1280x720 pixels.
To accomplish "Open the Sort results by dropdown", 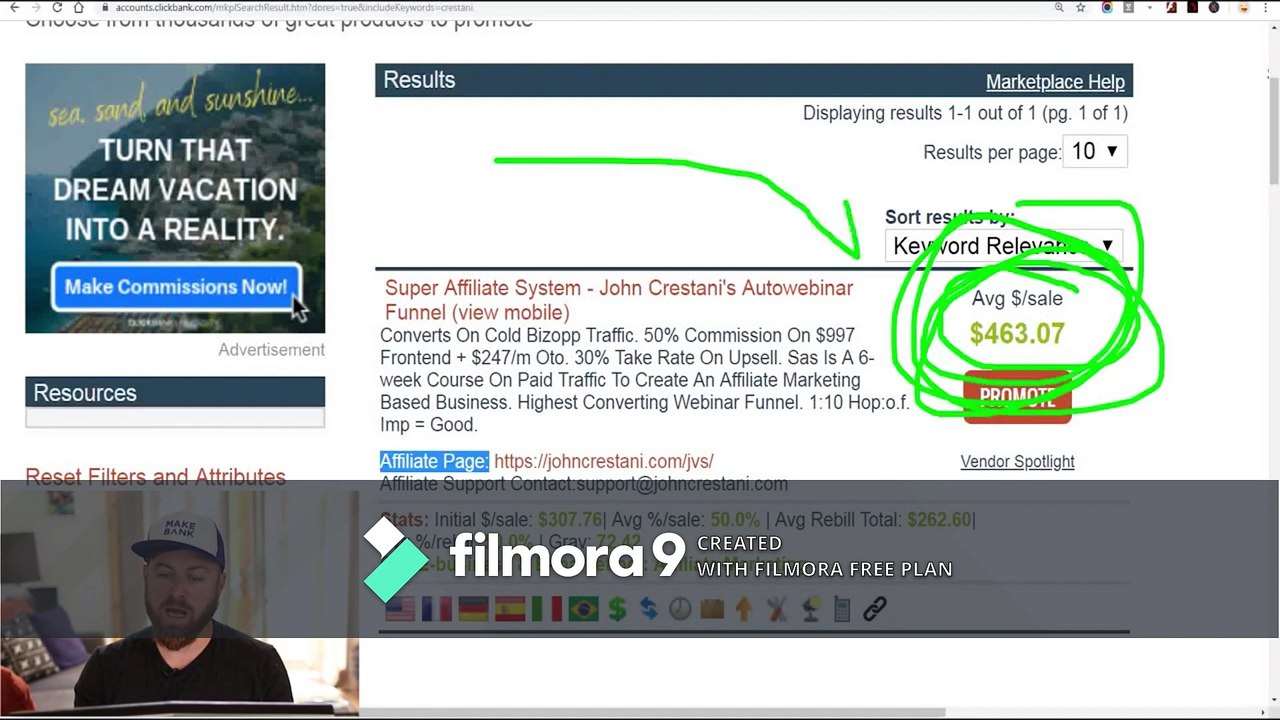I will [1004, 246].
